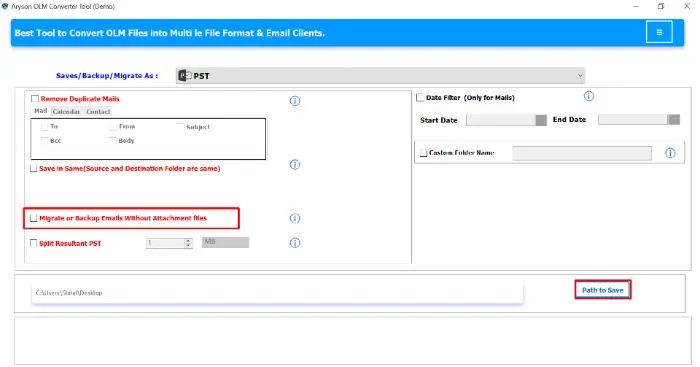Click info icon next to Custom Folder Name
Image resolution: width=700 pixels, height=367 pixels.
click(x=670, y=153)
